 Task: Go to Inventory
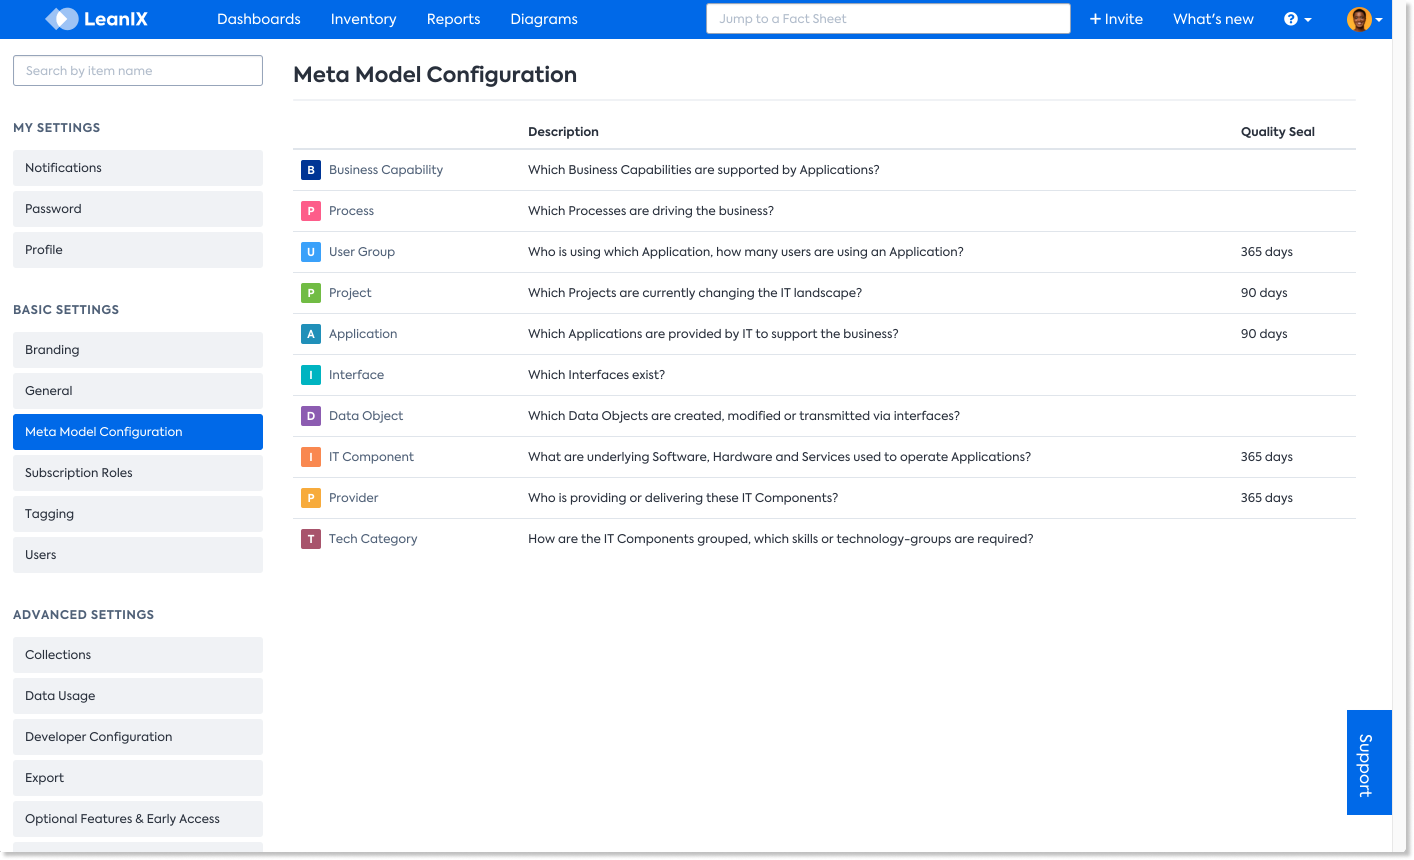coord(364,19)
